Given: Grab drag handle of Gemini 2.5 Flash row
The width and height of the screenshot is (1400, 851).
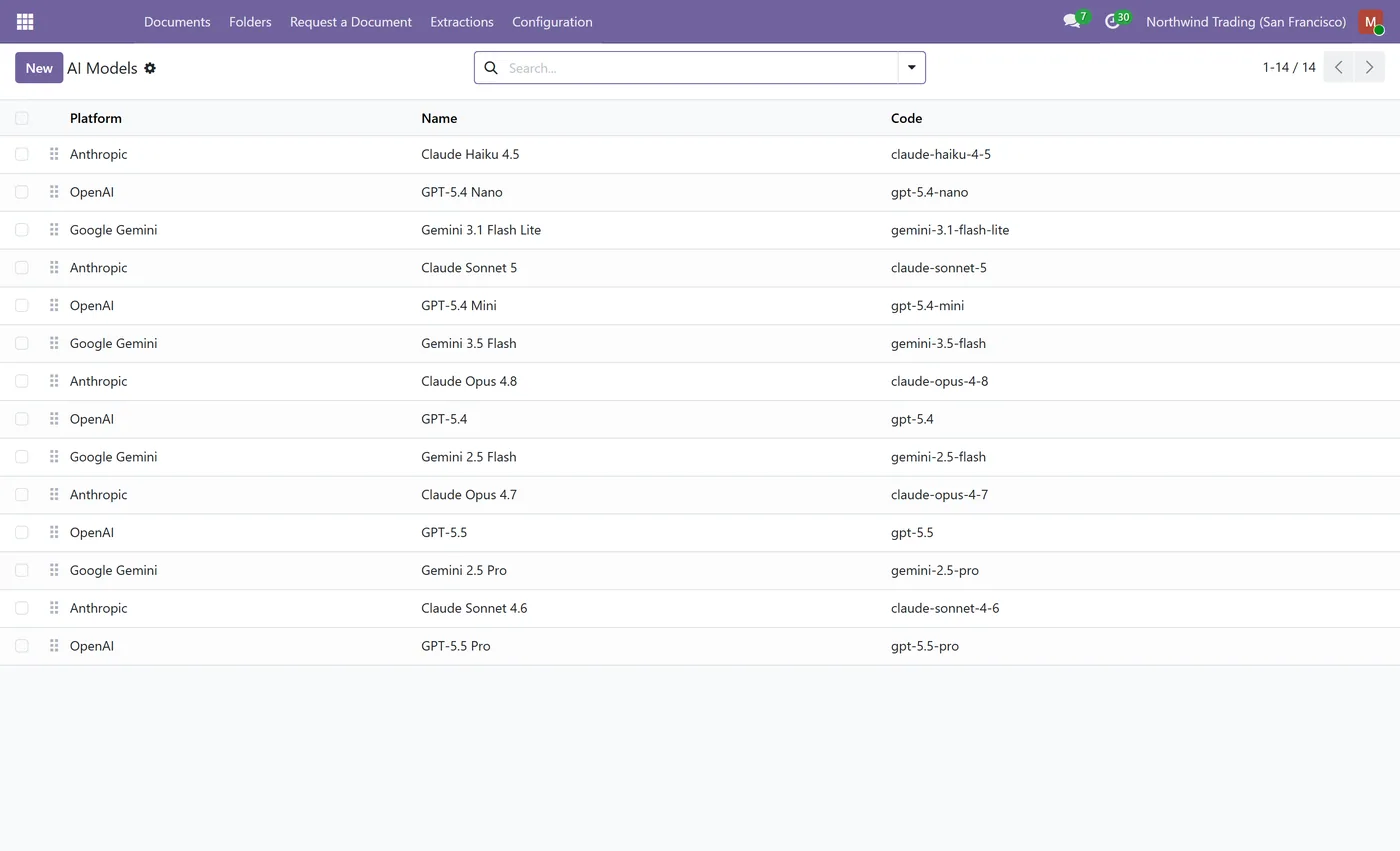Looking at the screenshot, I should click(x=54, y=457).
